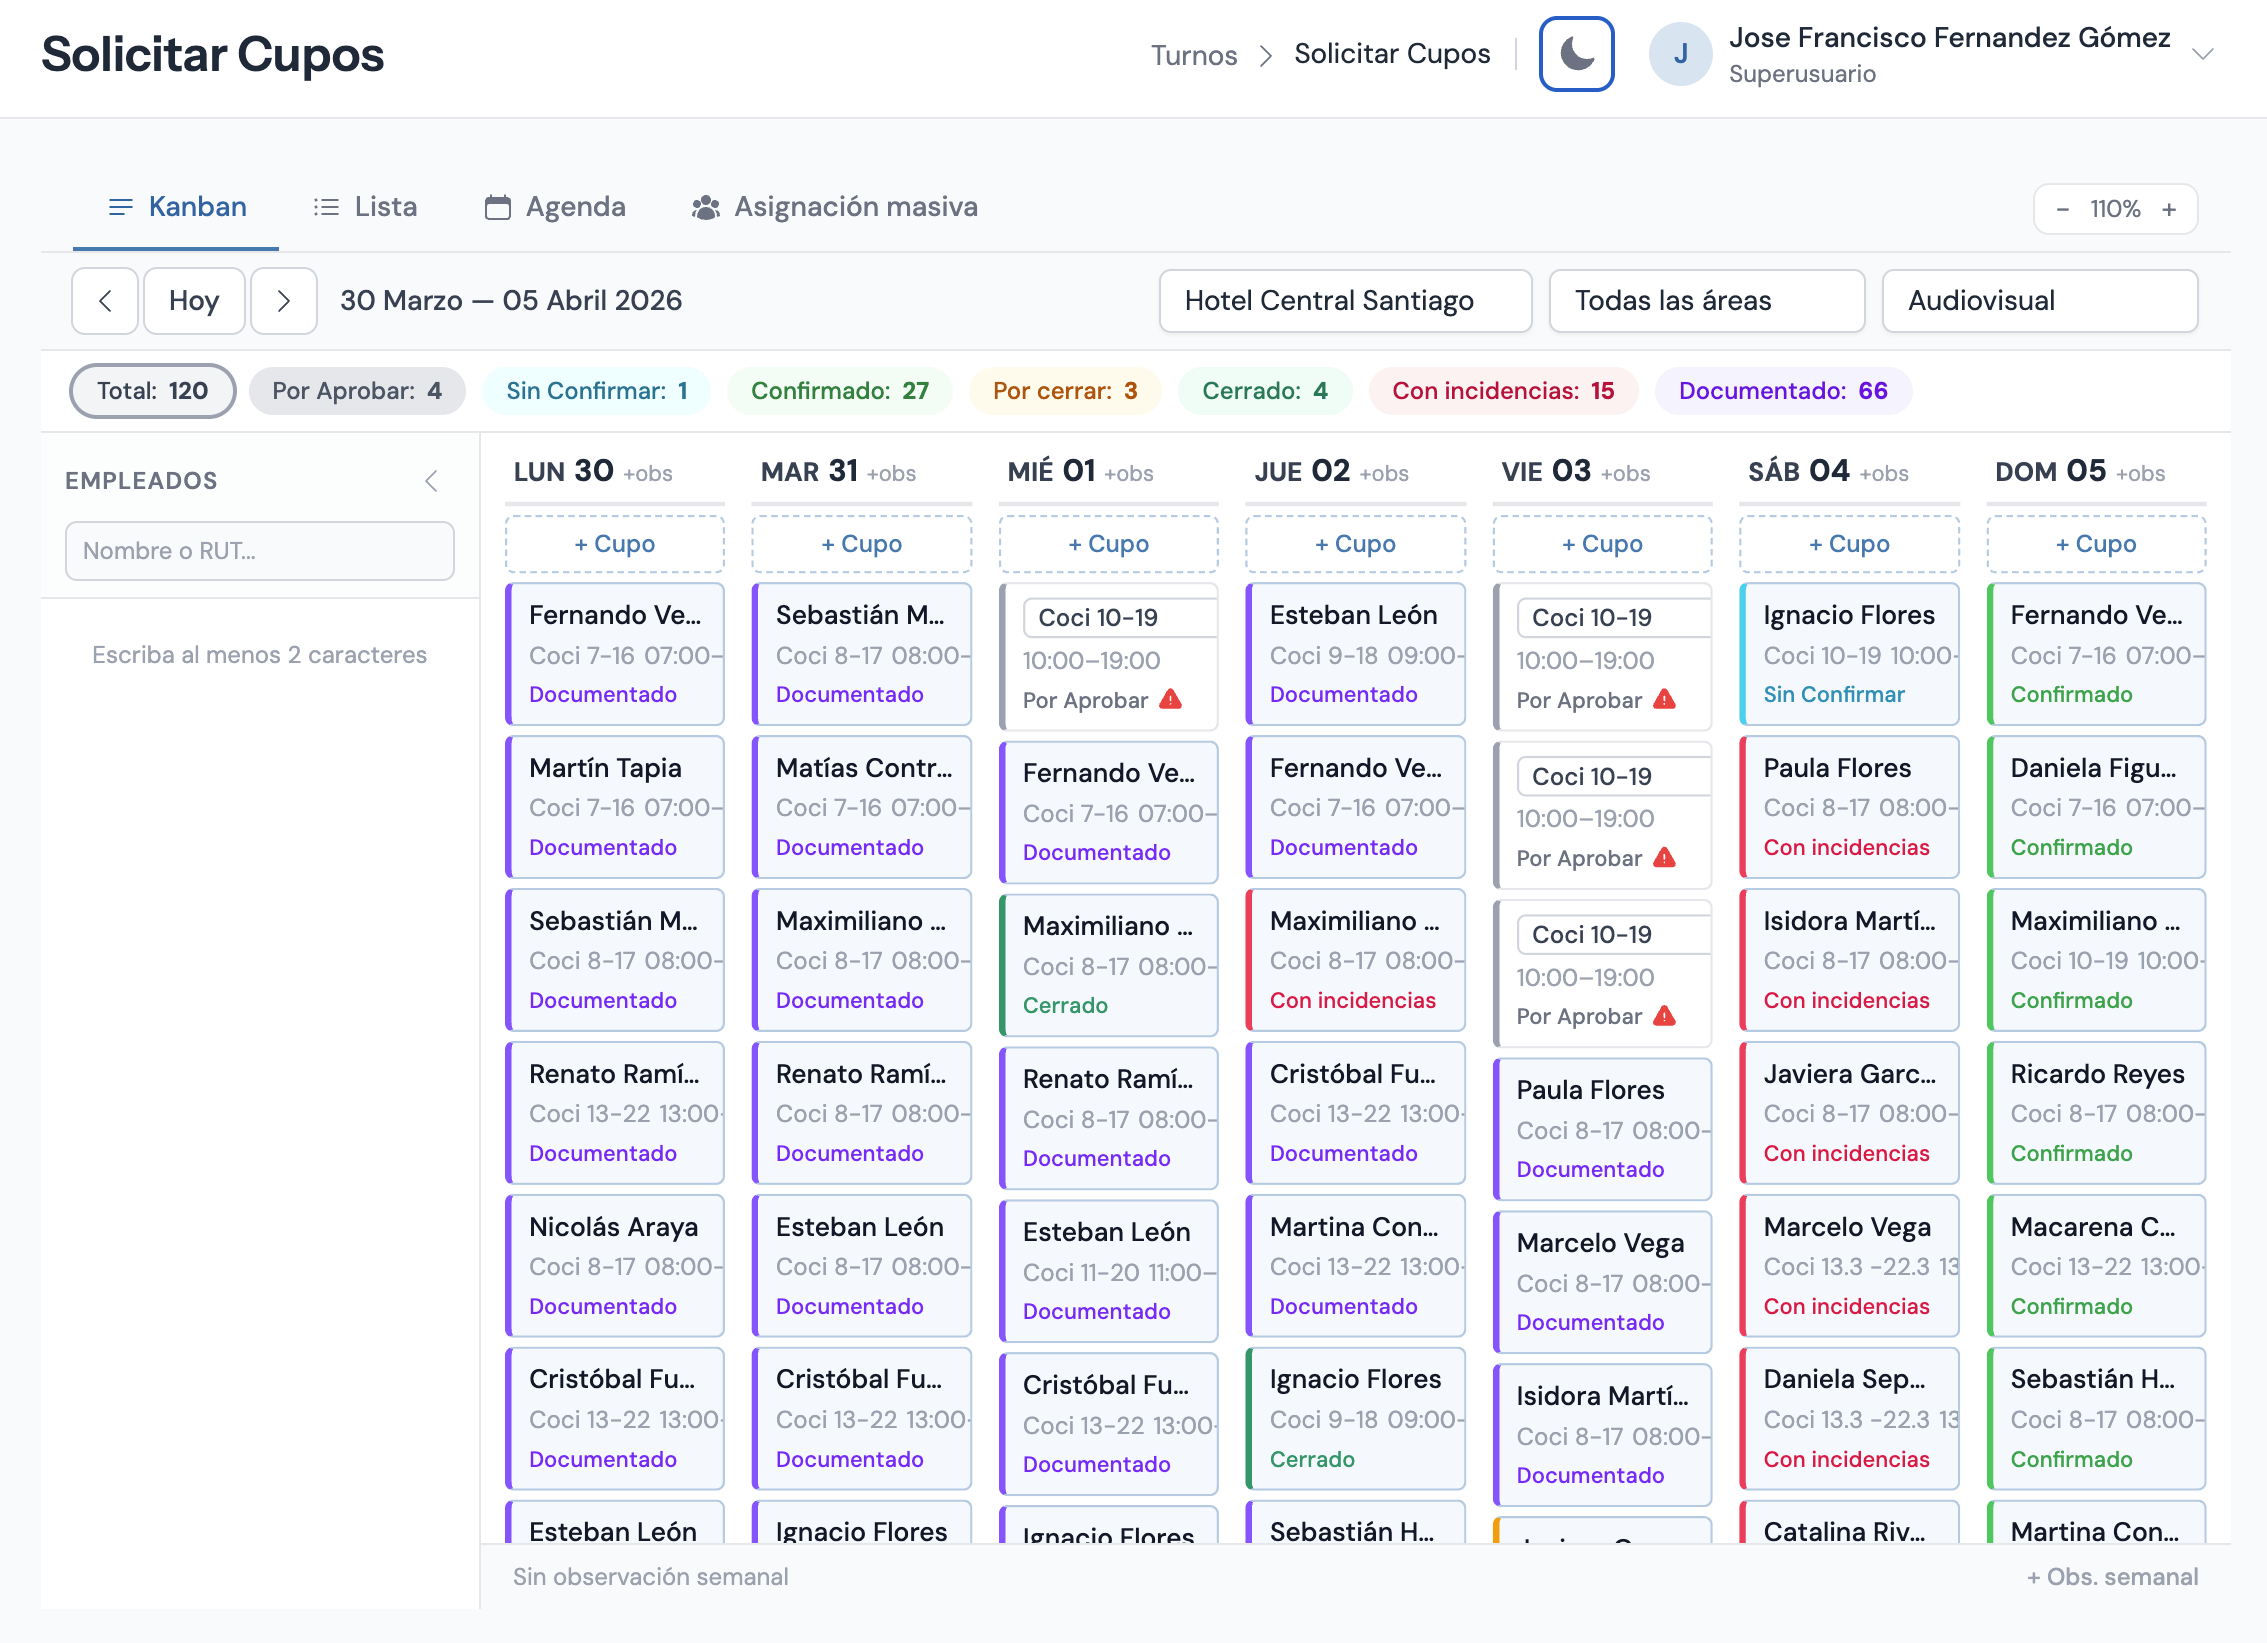The width and height of the screenshot is (2267, 1643).
Task: Go to next week arrow
Action: 284,301
